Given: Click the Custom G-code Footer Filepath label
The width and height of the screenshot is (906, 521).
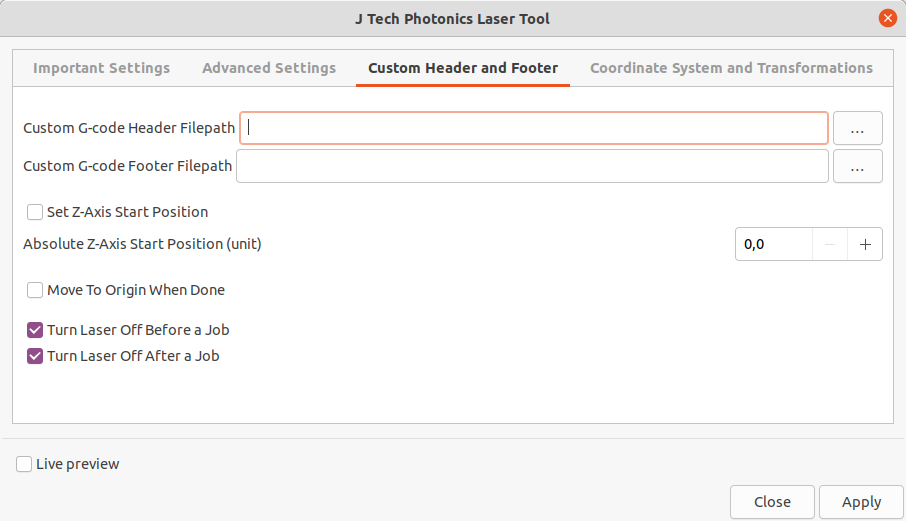Looking at the screenshot, I should tap(127, 166).
